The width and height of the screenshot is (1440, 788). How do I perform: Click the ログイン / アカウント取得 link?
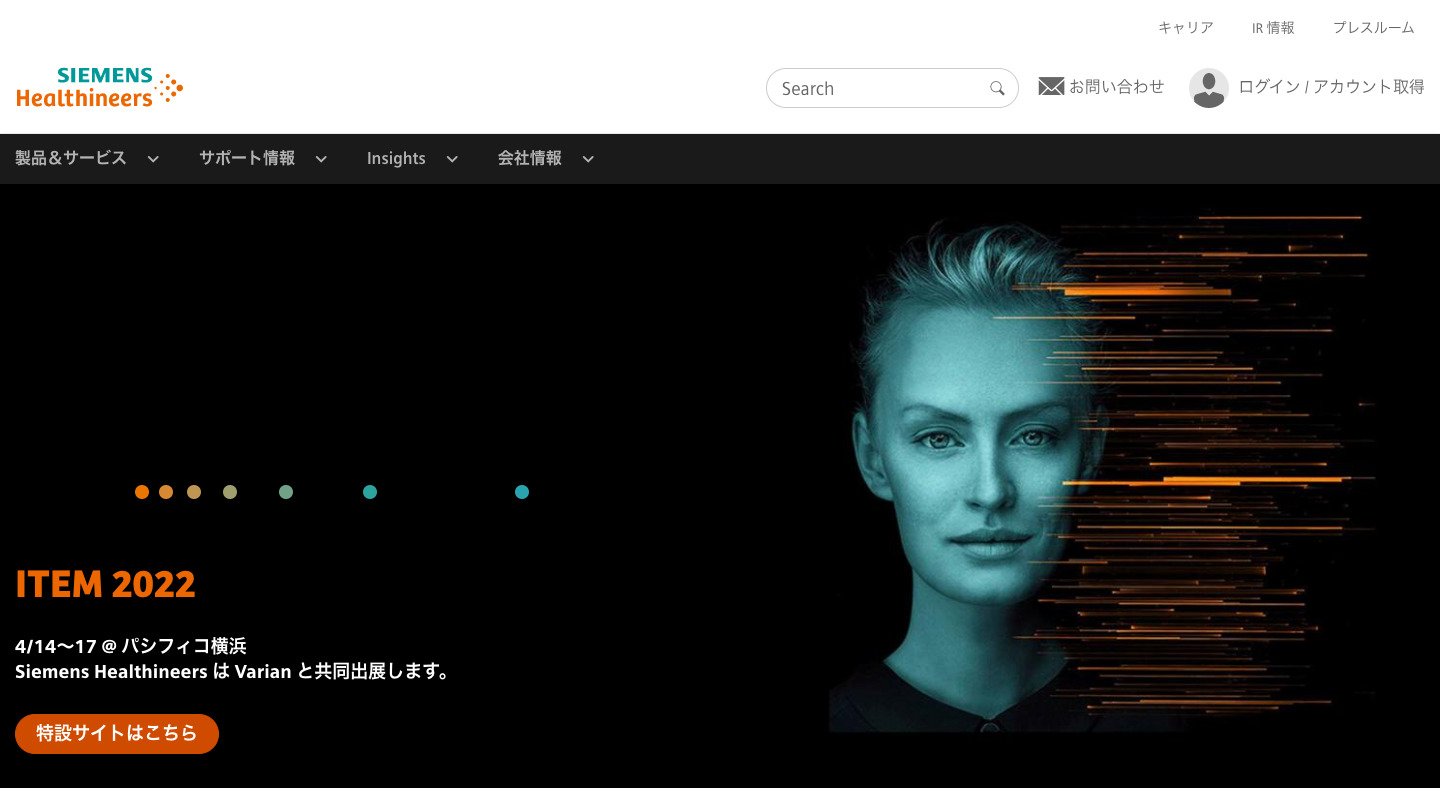1331,87
